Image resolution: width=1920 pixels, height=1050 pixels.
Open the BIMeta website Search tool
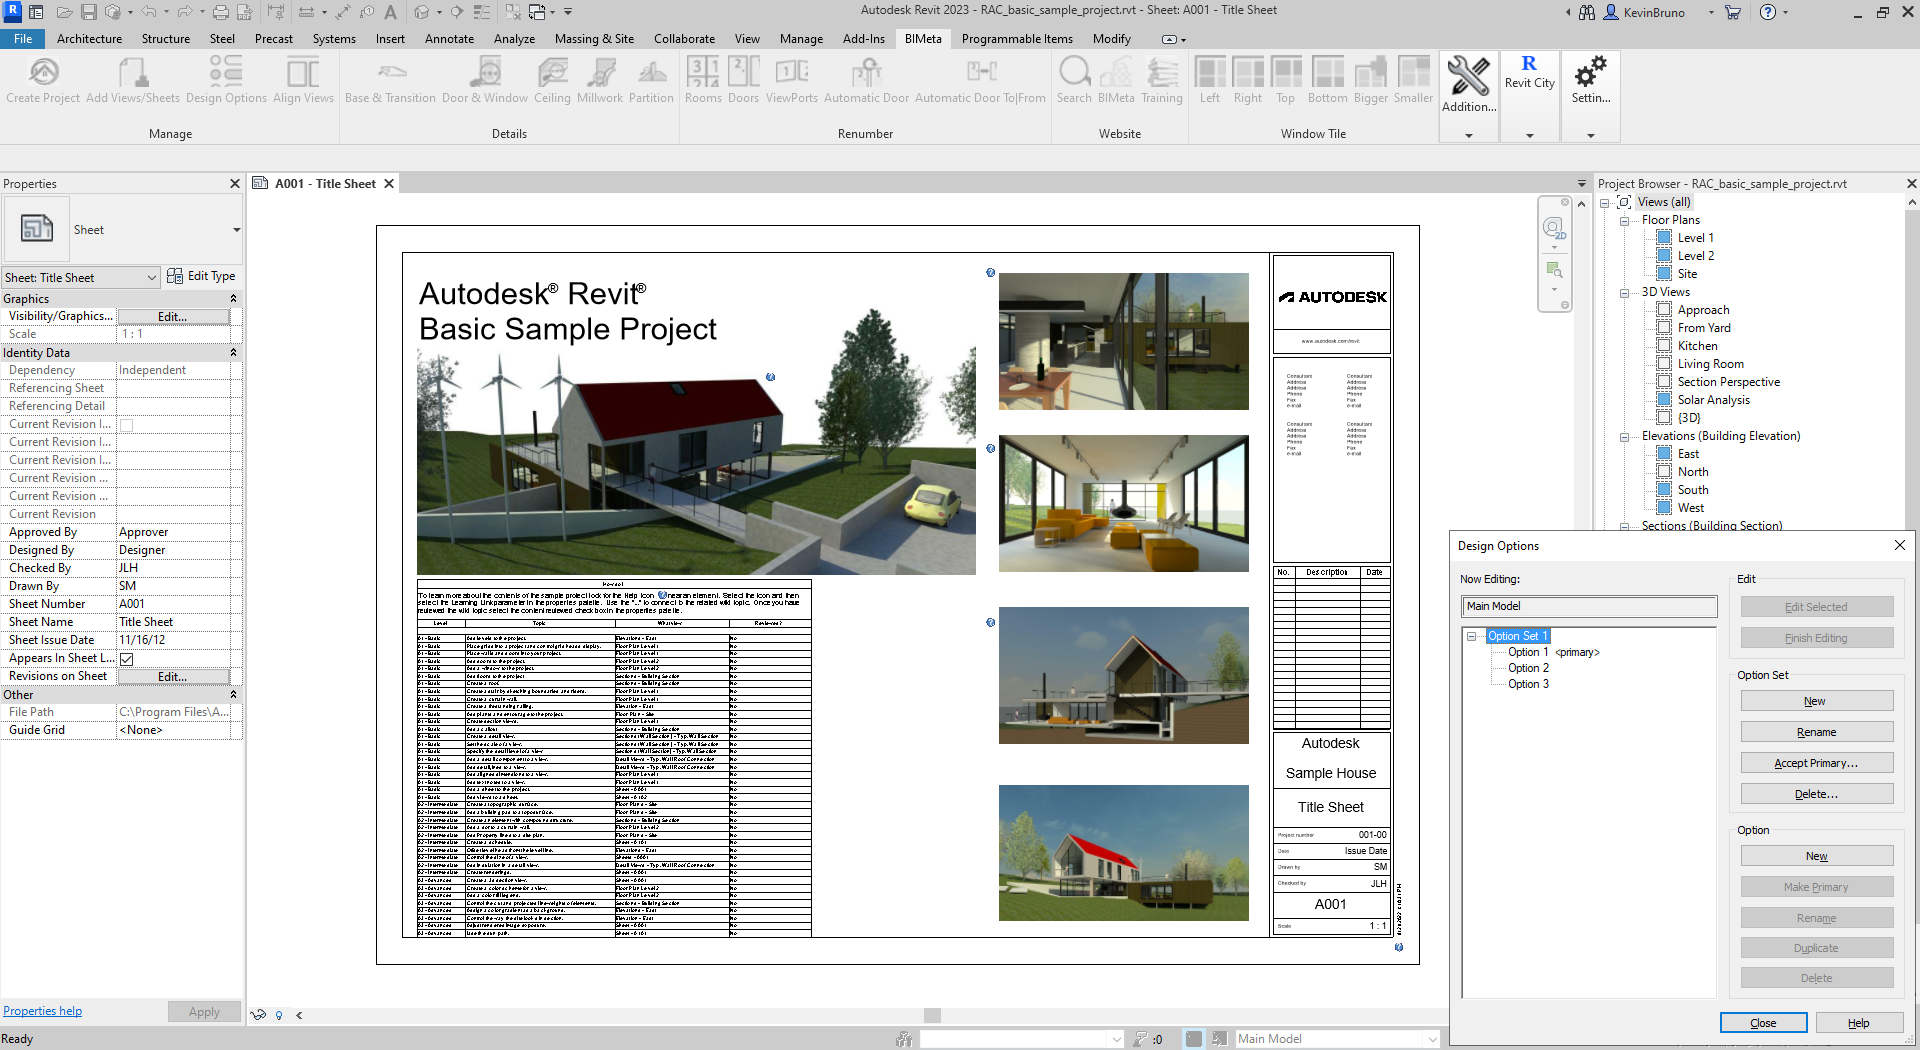click(1074, 80)
